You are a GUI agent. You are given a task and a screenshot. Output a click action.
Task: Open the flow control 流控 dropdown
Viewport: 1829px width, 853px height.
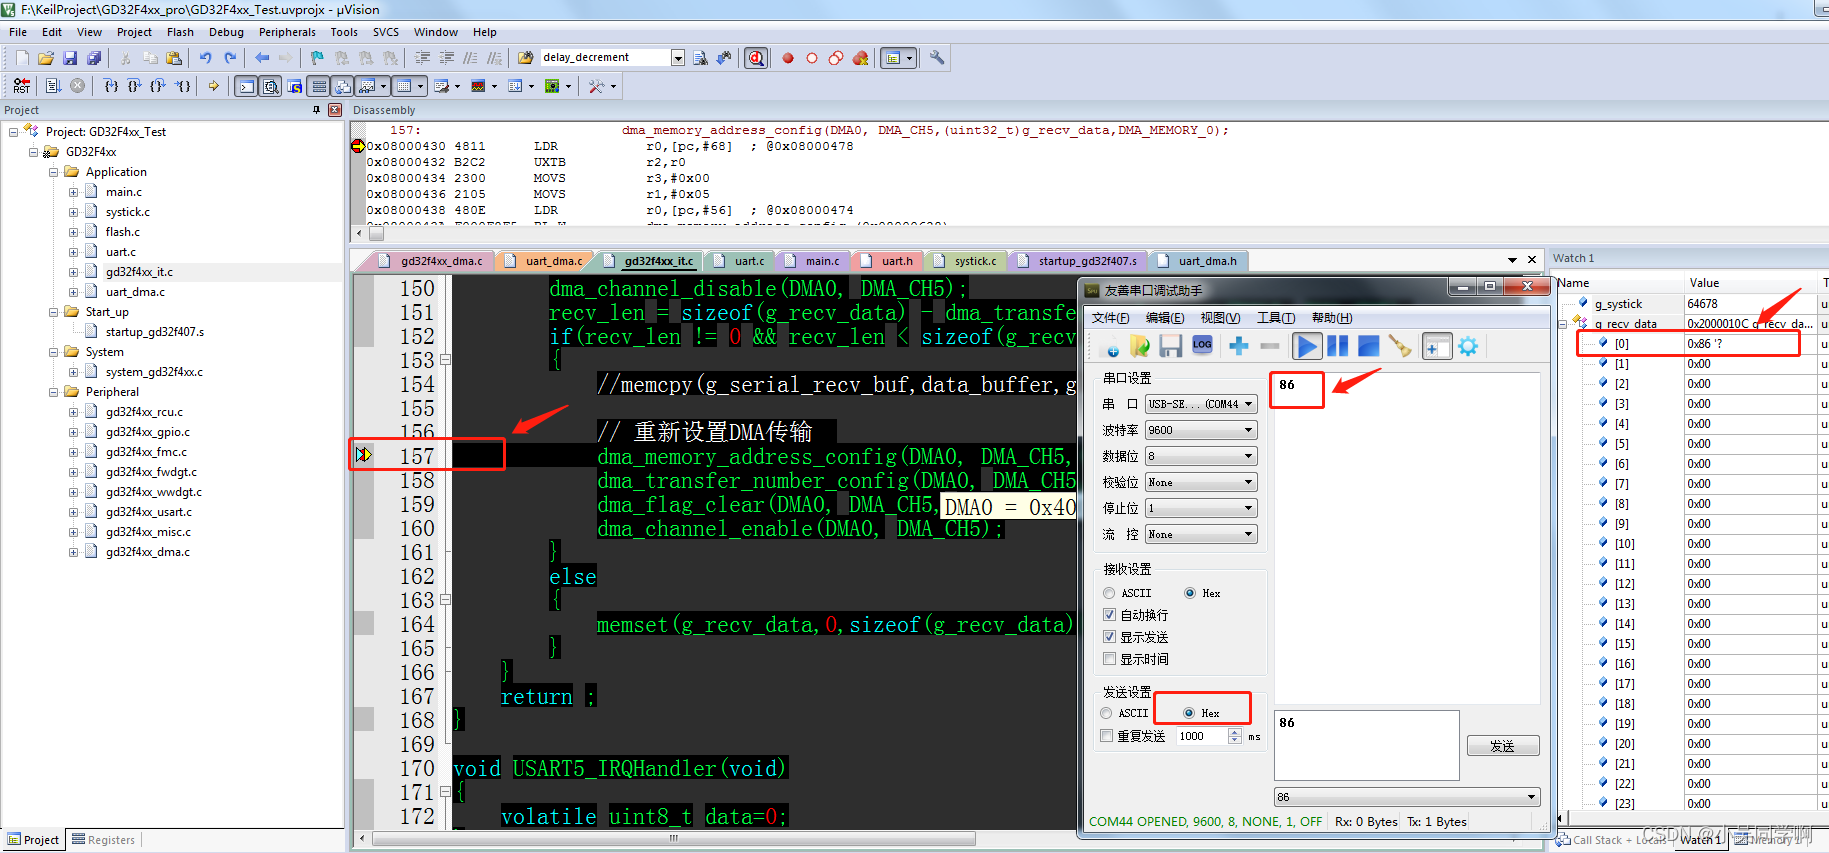[1201, 534]
